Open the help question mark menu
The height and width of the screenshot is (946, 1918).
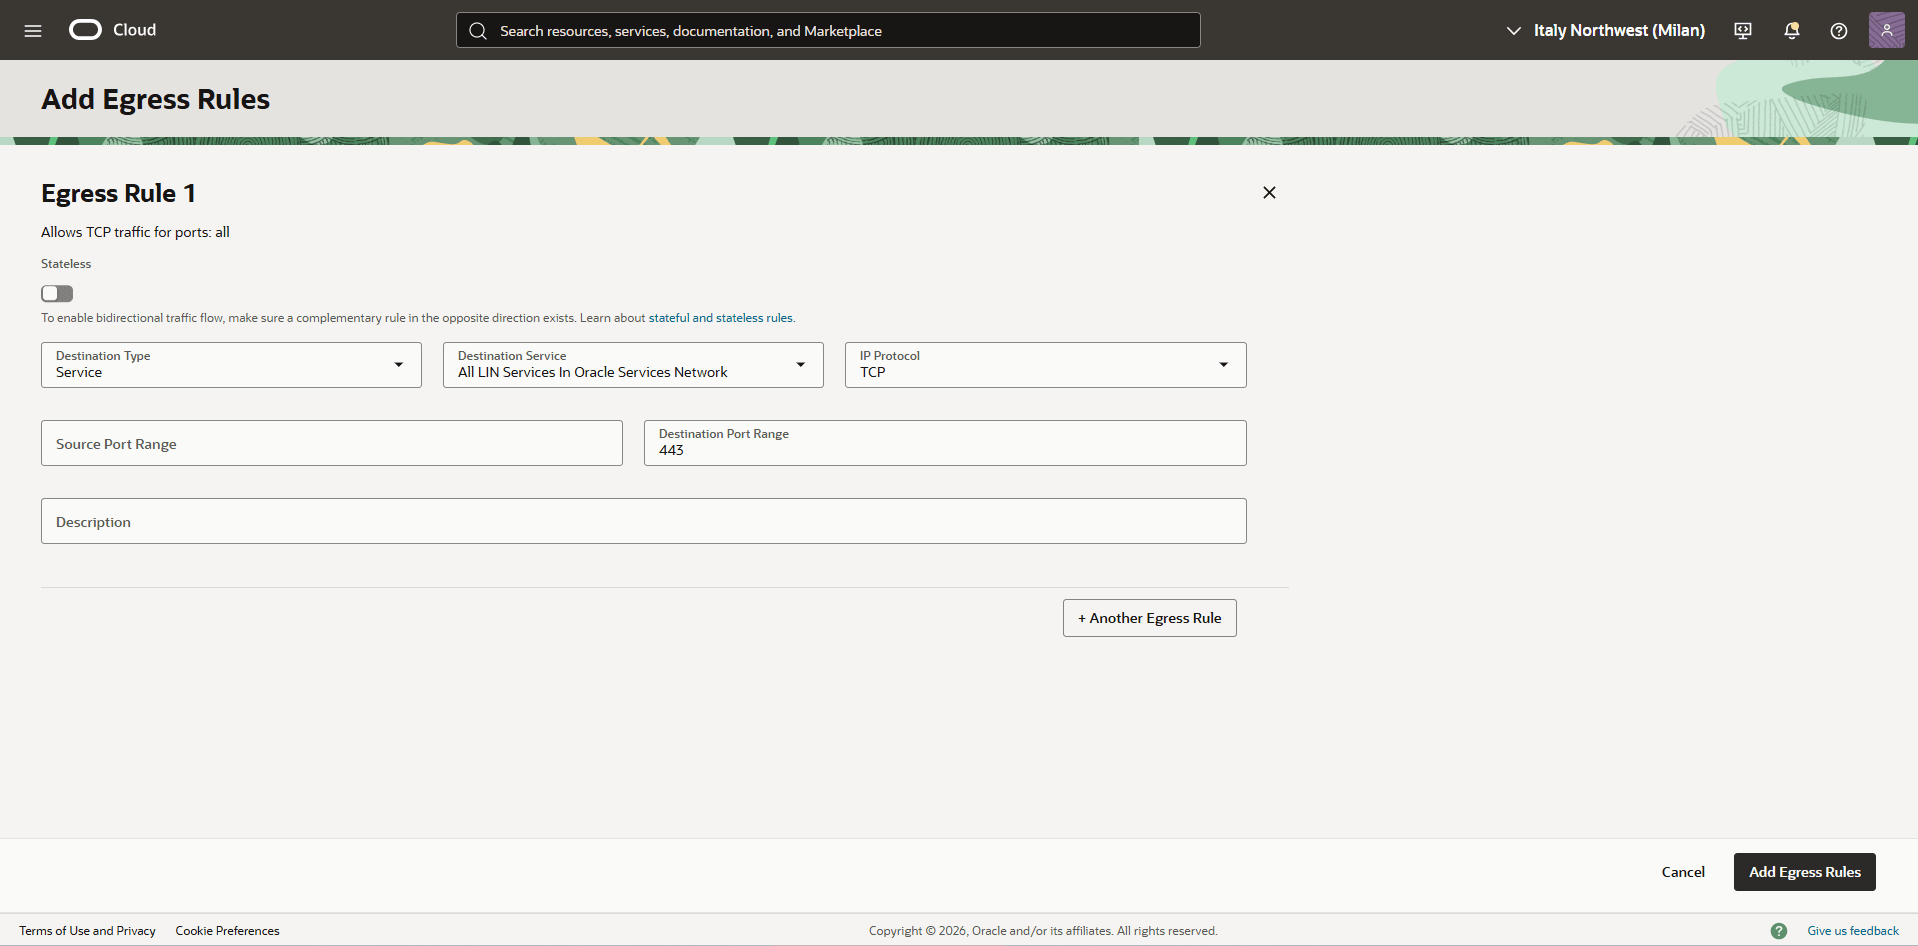point(1839,31)
